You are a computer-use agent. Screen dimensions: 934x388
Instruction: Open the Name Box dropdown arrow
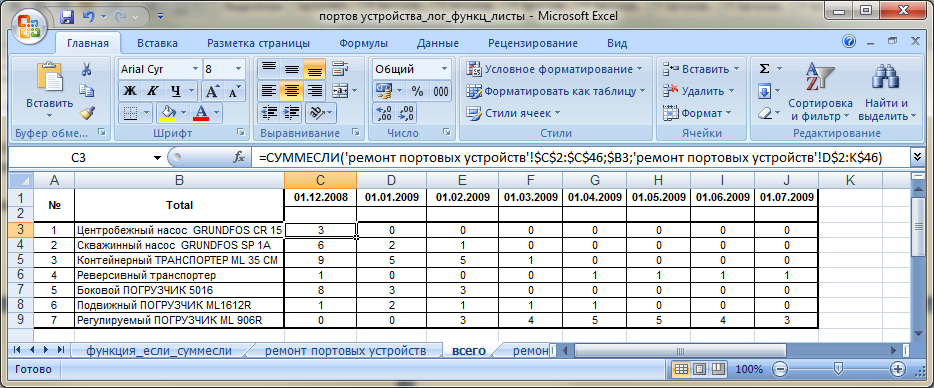coord(157,158)
